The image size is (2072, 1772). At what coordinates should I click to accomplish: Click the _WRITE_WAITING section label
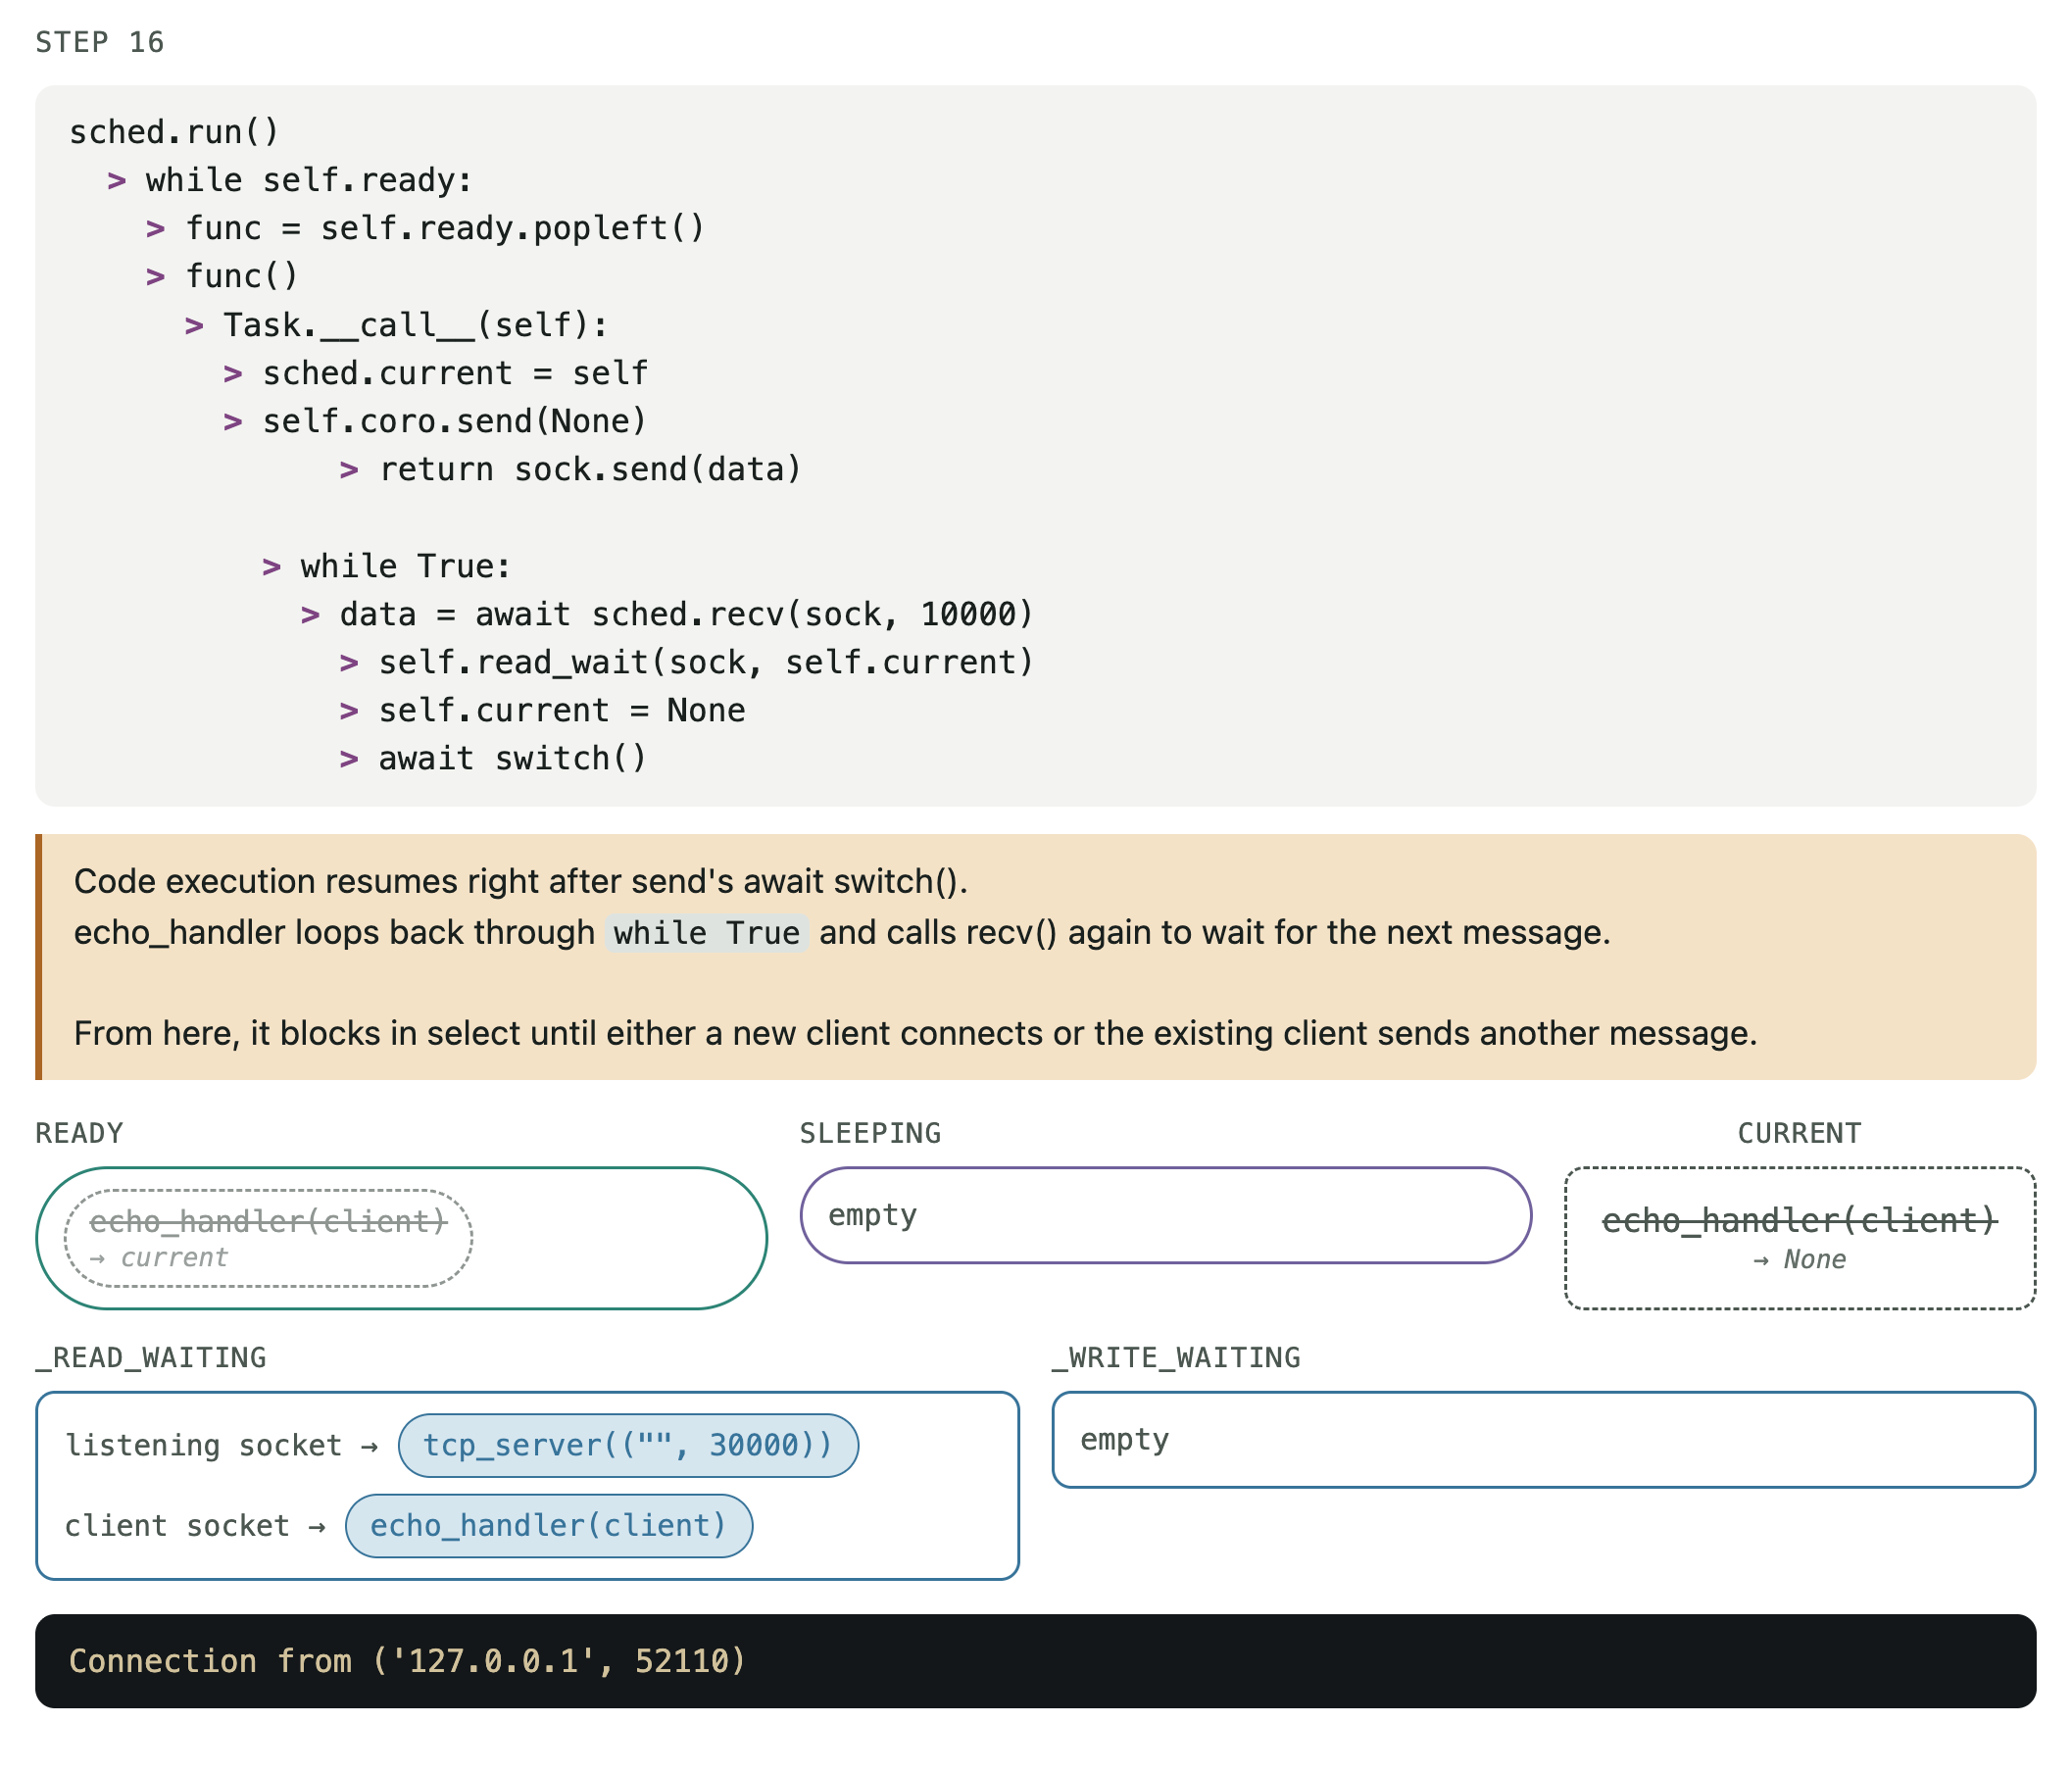click(1176, 1357)
